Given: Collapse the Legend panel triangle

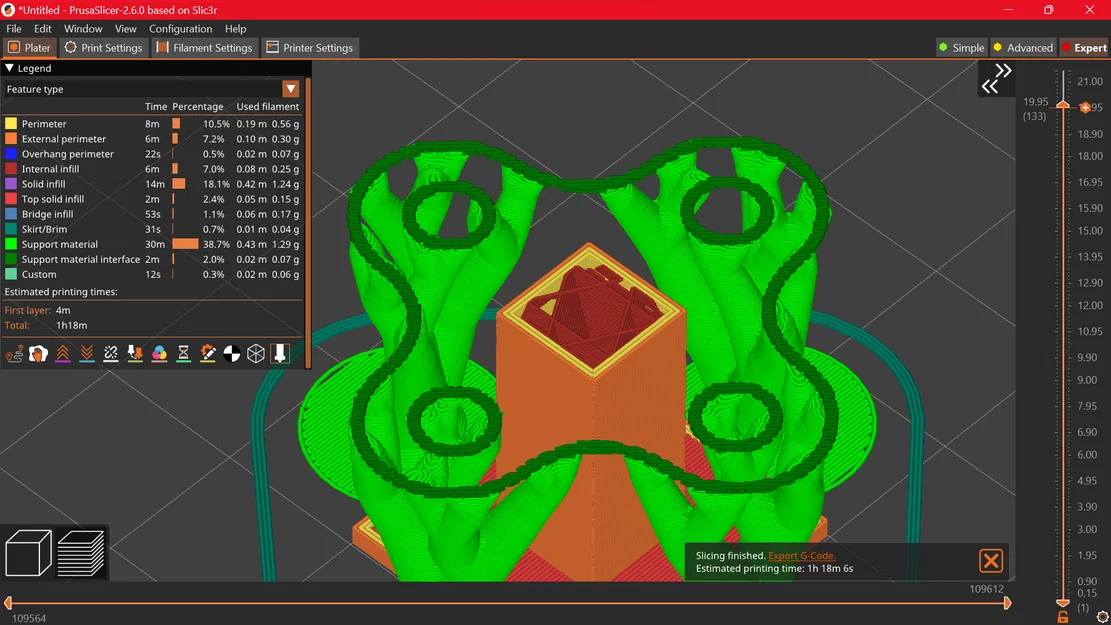Looking at the screenshot, I should (9, 68).
